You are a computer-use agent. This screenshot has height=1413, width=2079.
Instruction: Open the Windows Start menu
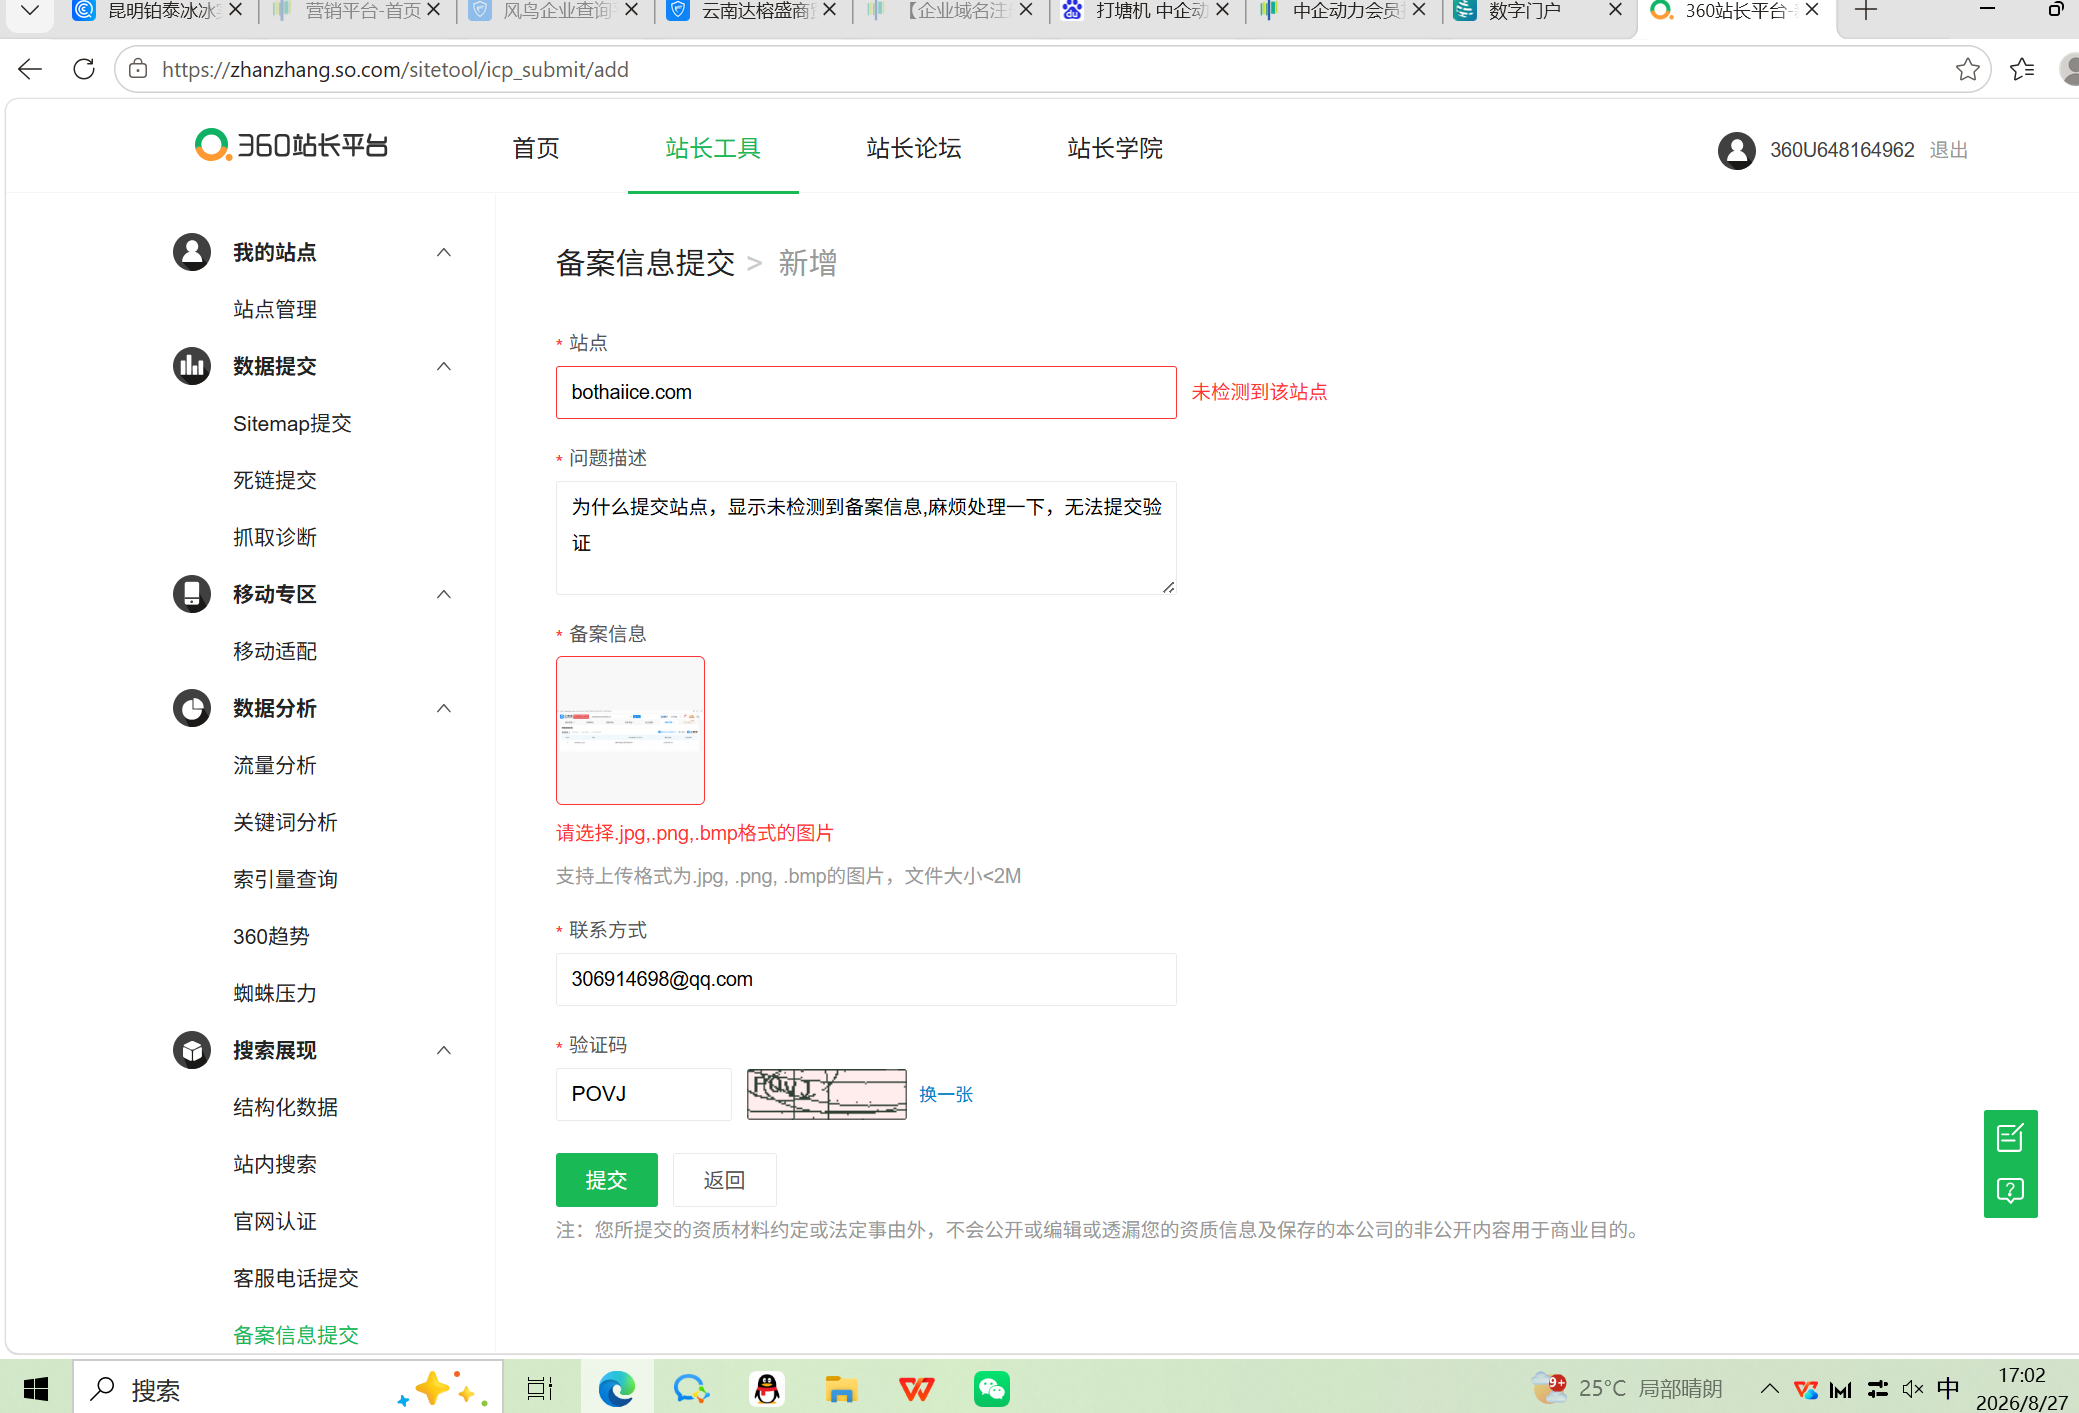(x=36, y=1388)
